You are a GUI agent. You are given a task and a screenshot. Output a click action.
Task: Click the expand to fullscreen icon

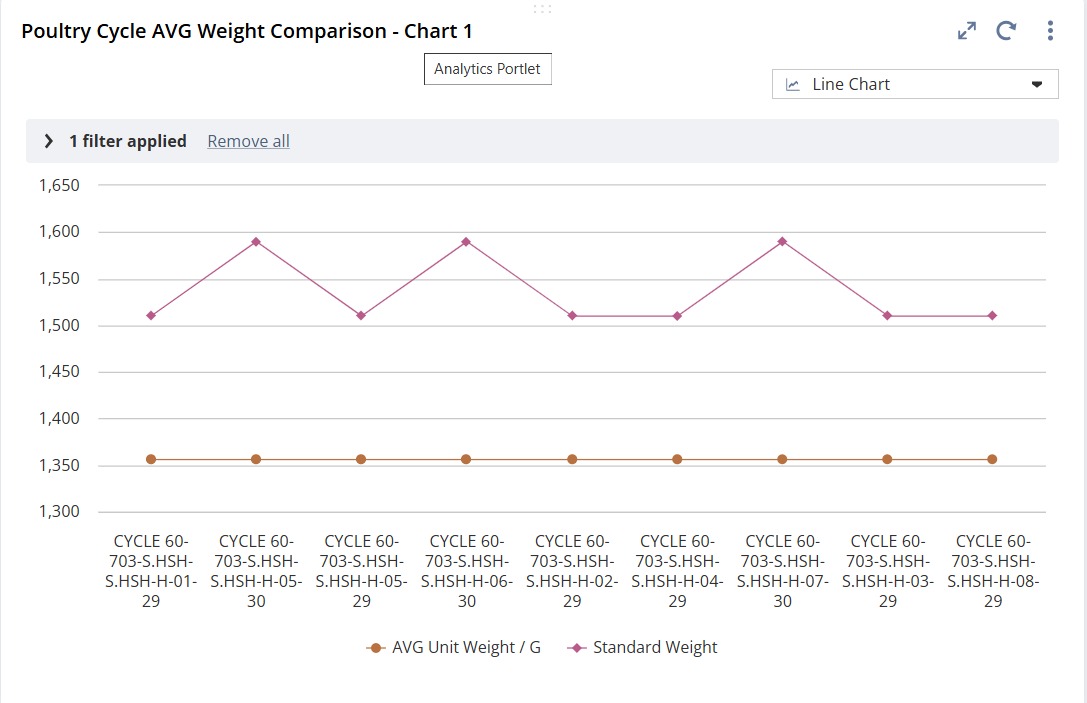967,31
